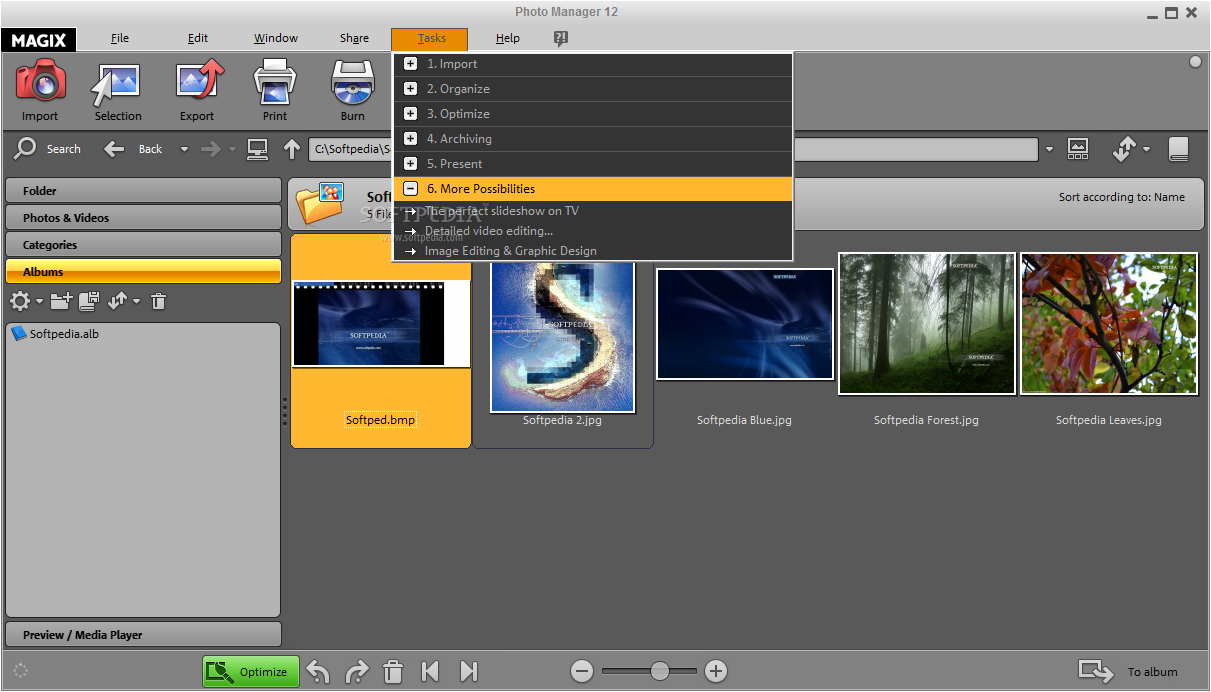The image size is (1211, 692).
Task: Select The perfect slideshow on TV
Action: (501, 211)
